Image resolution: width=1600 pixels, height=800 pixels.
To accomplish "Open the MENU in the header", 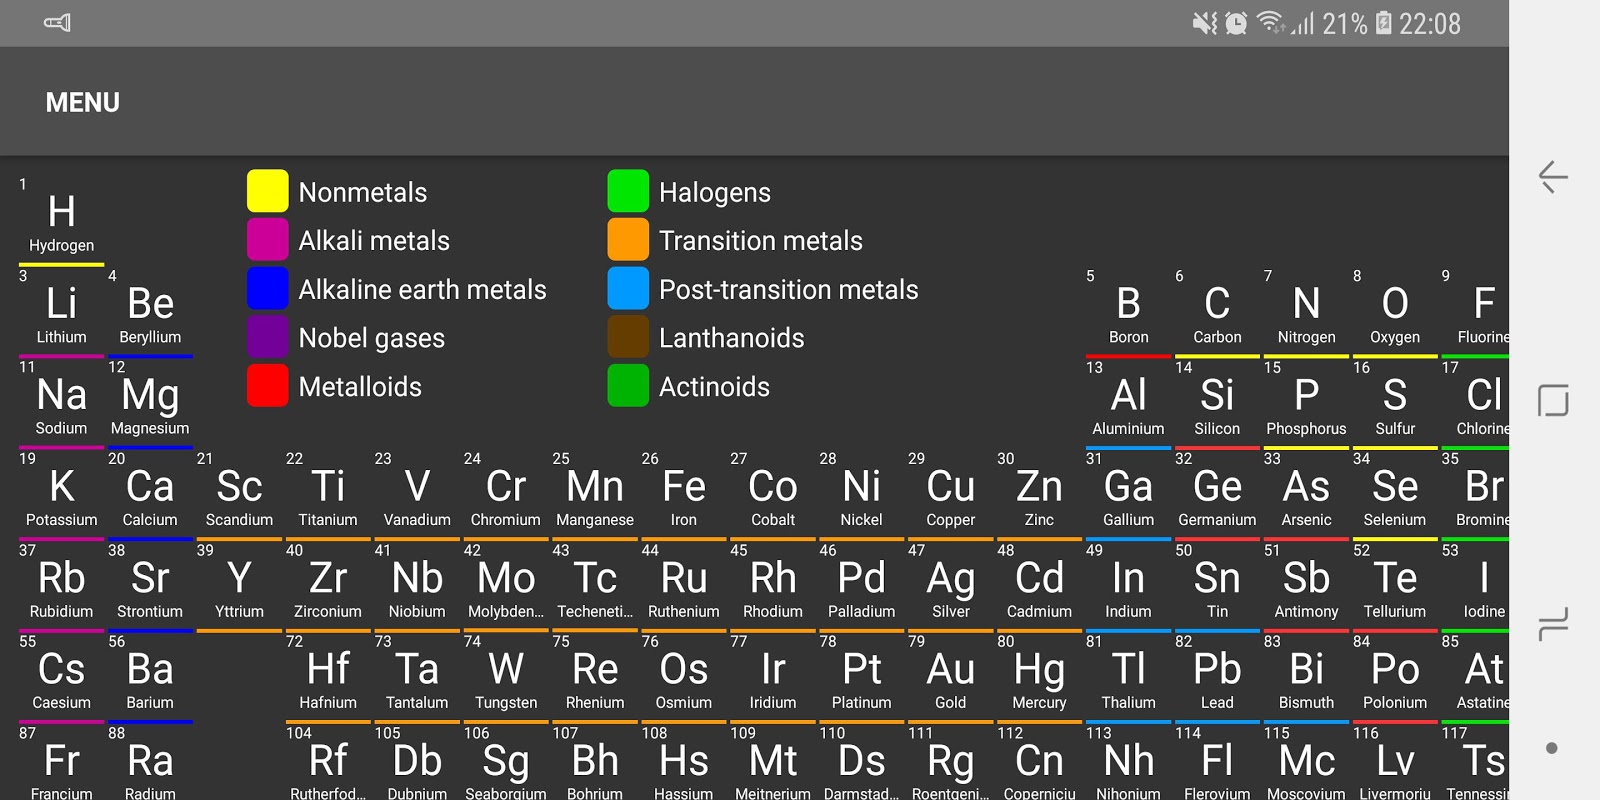I will pyautogui.click(x=82, y=103).
